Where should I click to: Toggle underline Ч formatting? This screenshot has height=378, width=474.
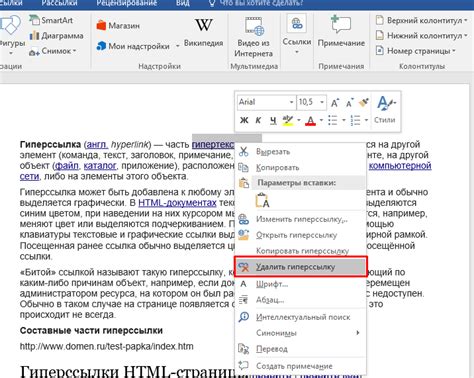point(273,120)
